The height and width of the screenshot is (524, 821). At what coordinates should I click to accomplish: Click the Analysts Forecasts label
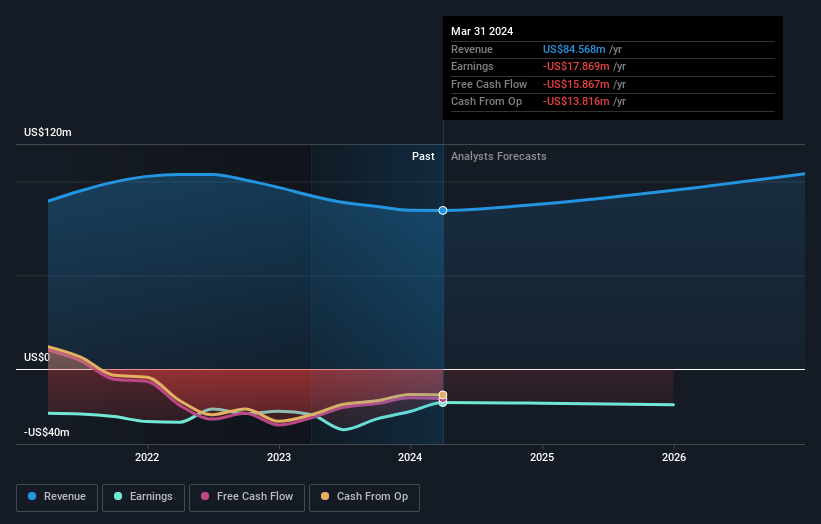[498, 157]
